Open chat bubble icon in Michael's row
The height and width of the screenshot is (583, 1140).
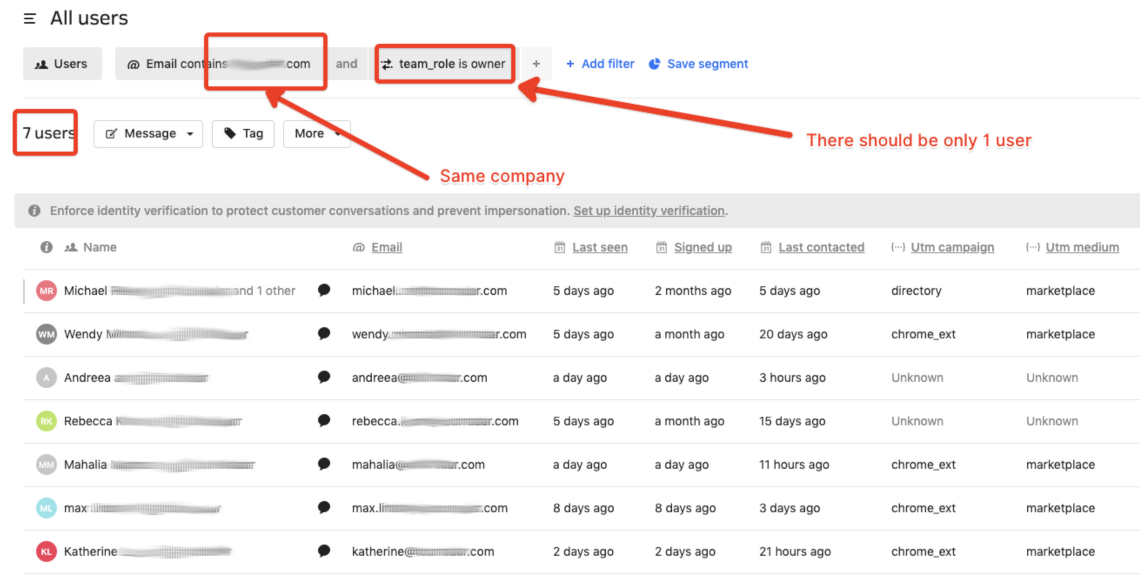point(324,290)
